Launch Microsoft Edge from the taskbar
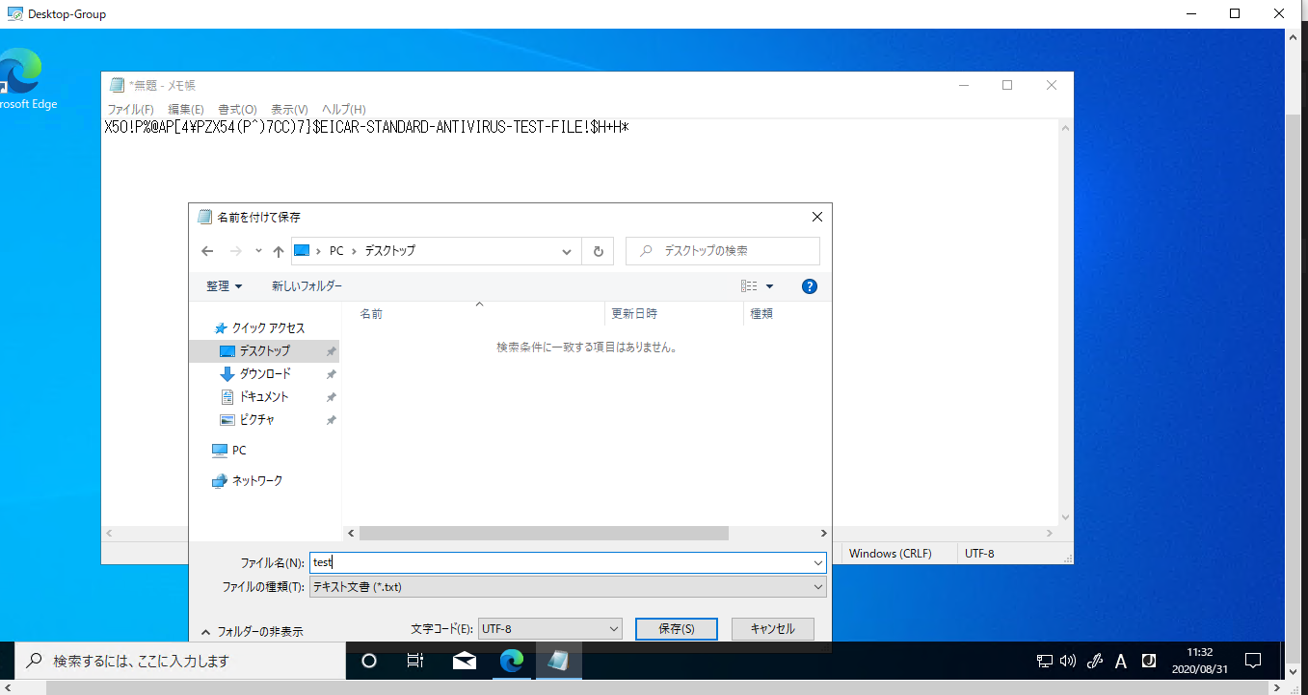Image resolution: width=1308 pixels, height=695 pixels. 511,661
